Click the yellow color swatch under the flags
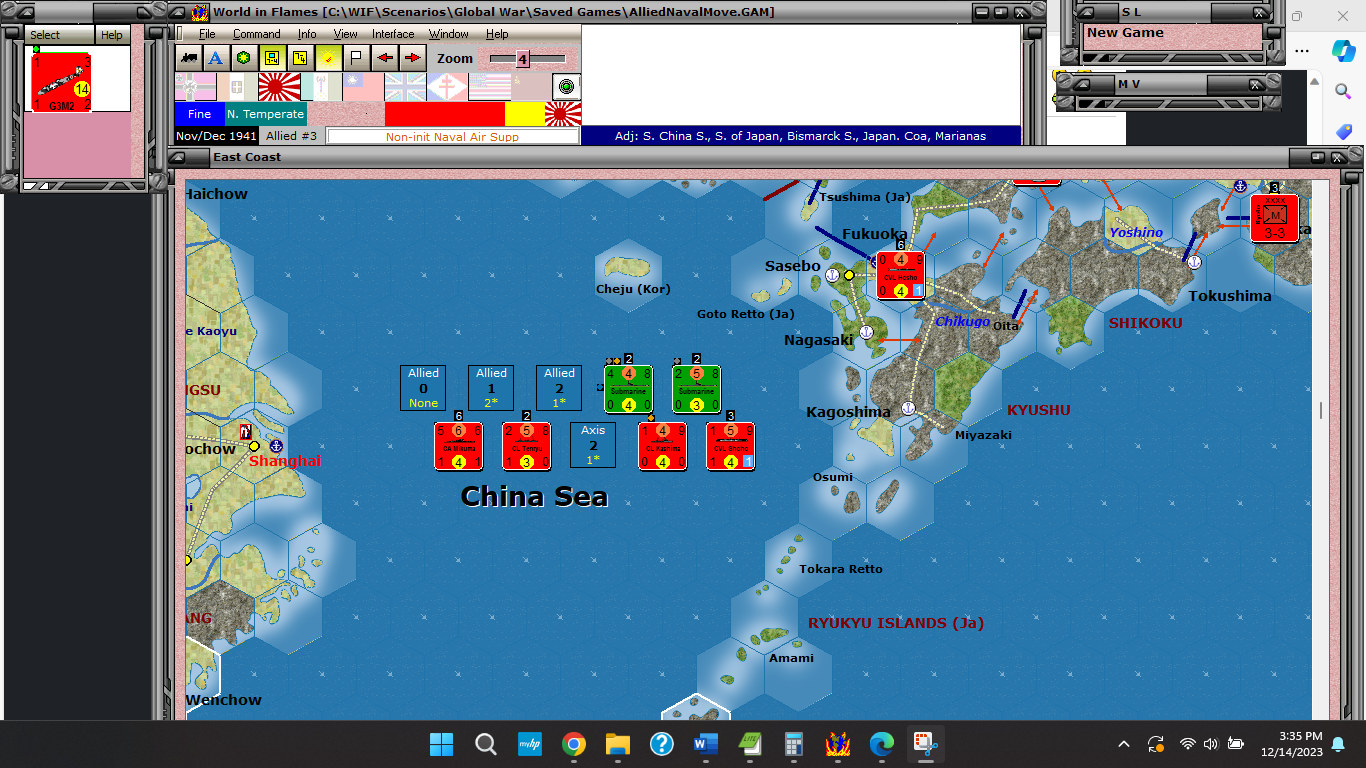This screenshot has height=768, width=1366. click(524, 114)
